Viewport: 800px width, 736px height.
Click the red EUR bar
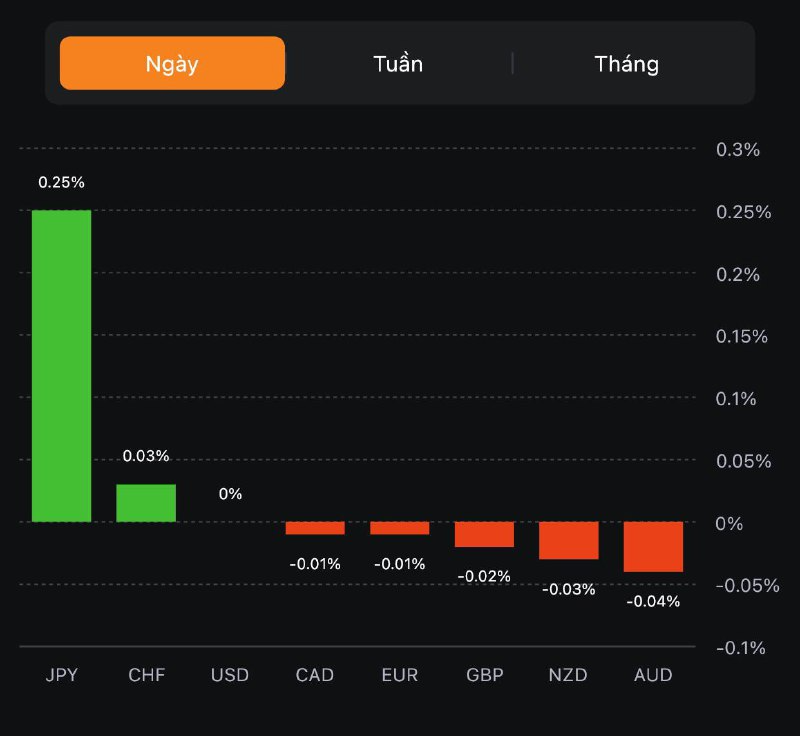tap(400, 528)
